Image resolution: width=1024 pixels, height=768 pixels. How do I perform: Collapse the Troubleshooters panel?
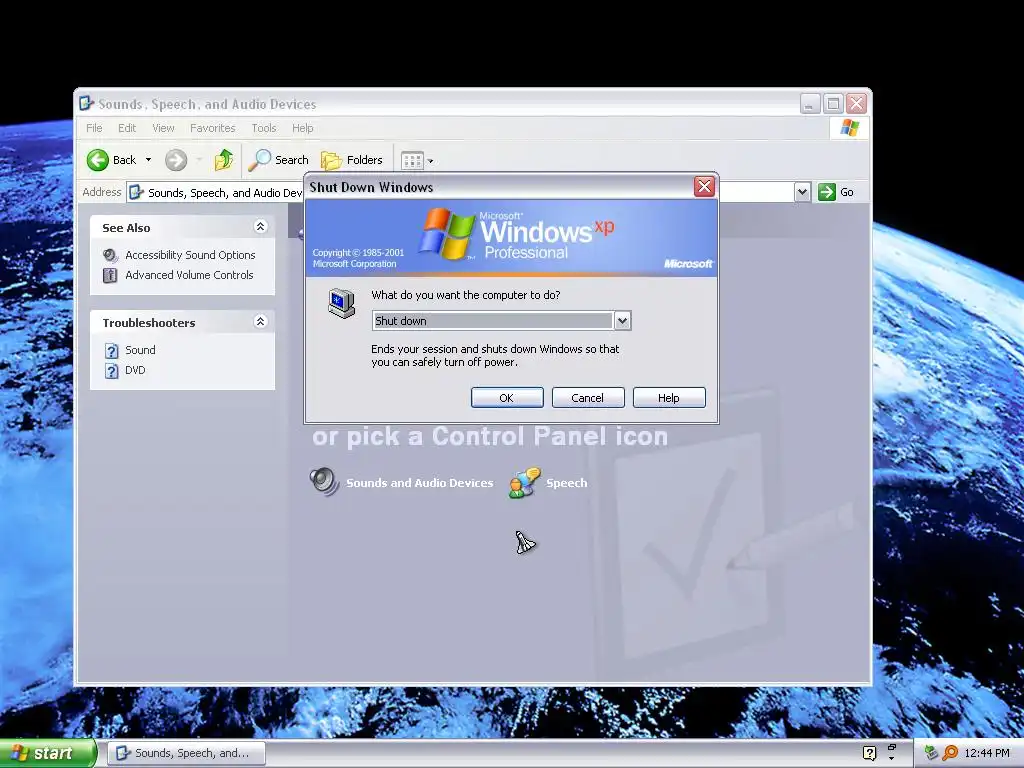click(x=260, y=321)
